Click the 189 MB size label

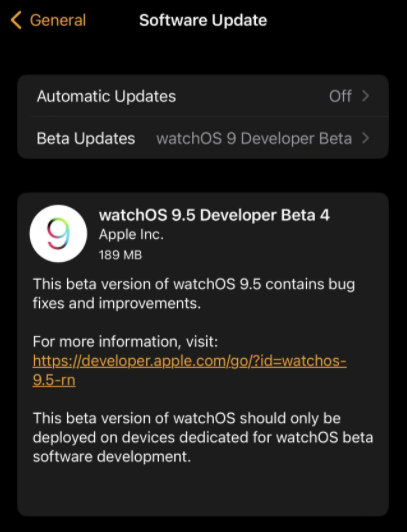pyautogui.click(x=120, y=255)
